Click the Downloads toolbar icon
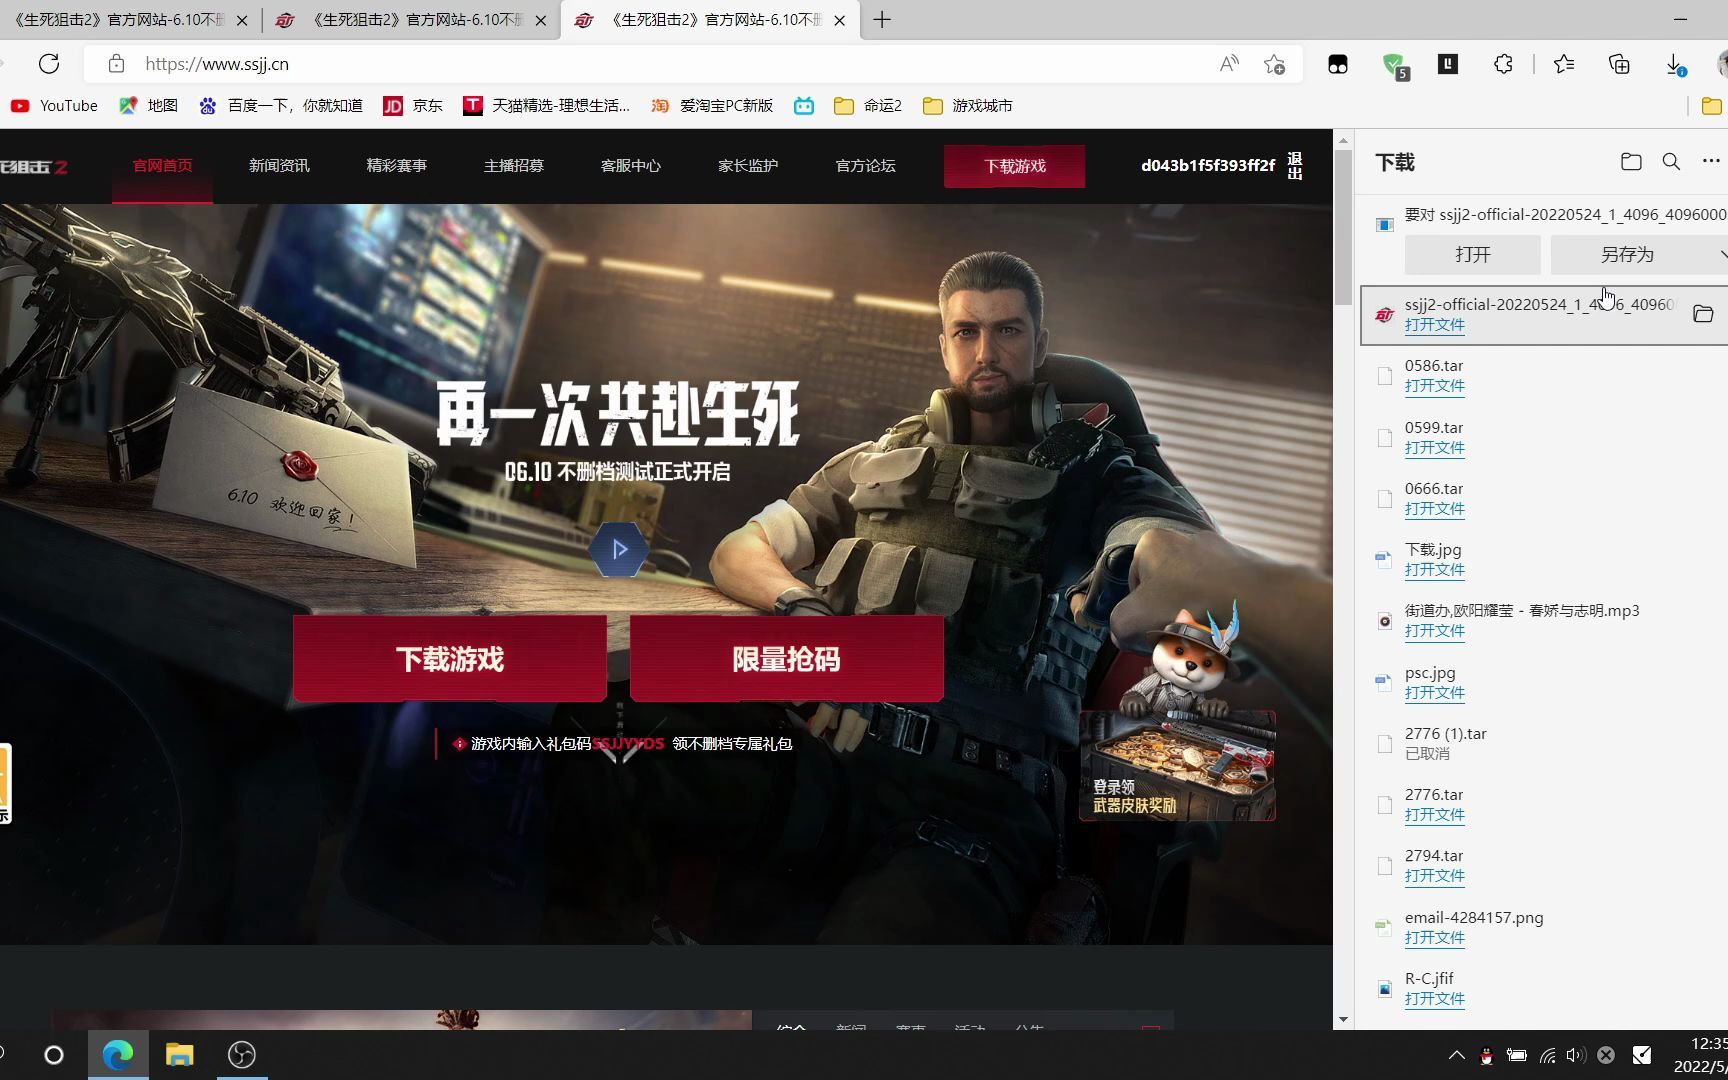The height and width of the screenshot is (1080, 1728). 1675,65
